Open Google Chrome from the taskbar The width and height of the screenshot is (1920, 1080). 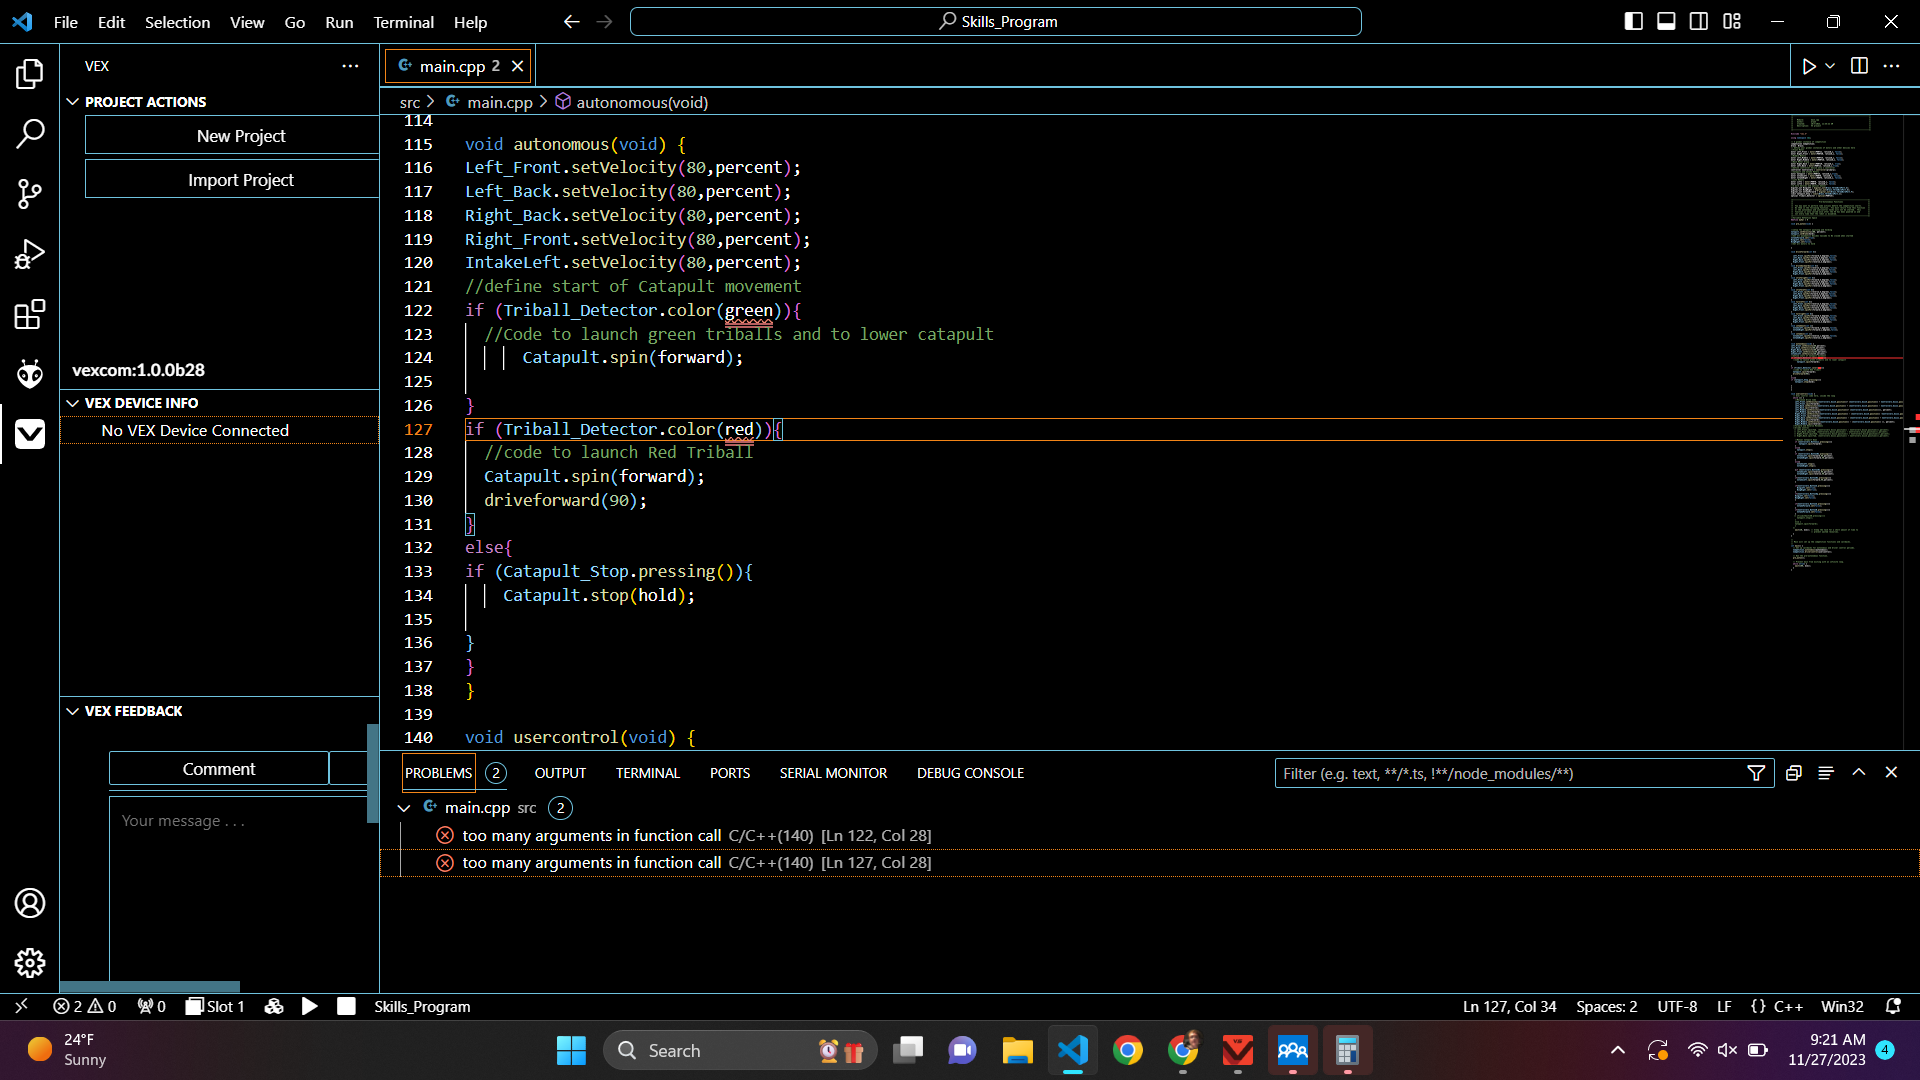[1127, 1051]
